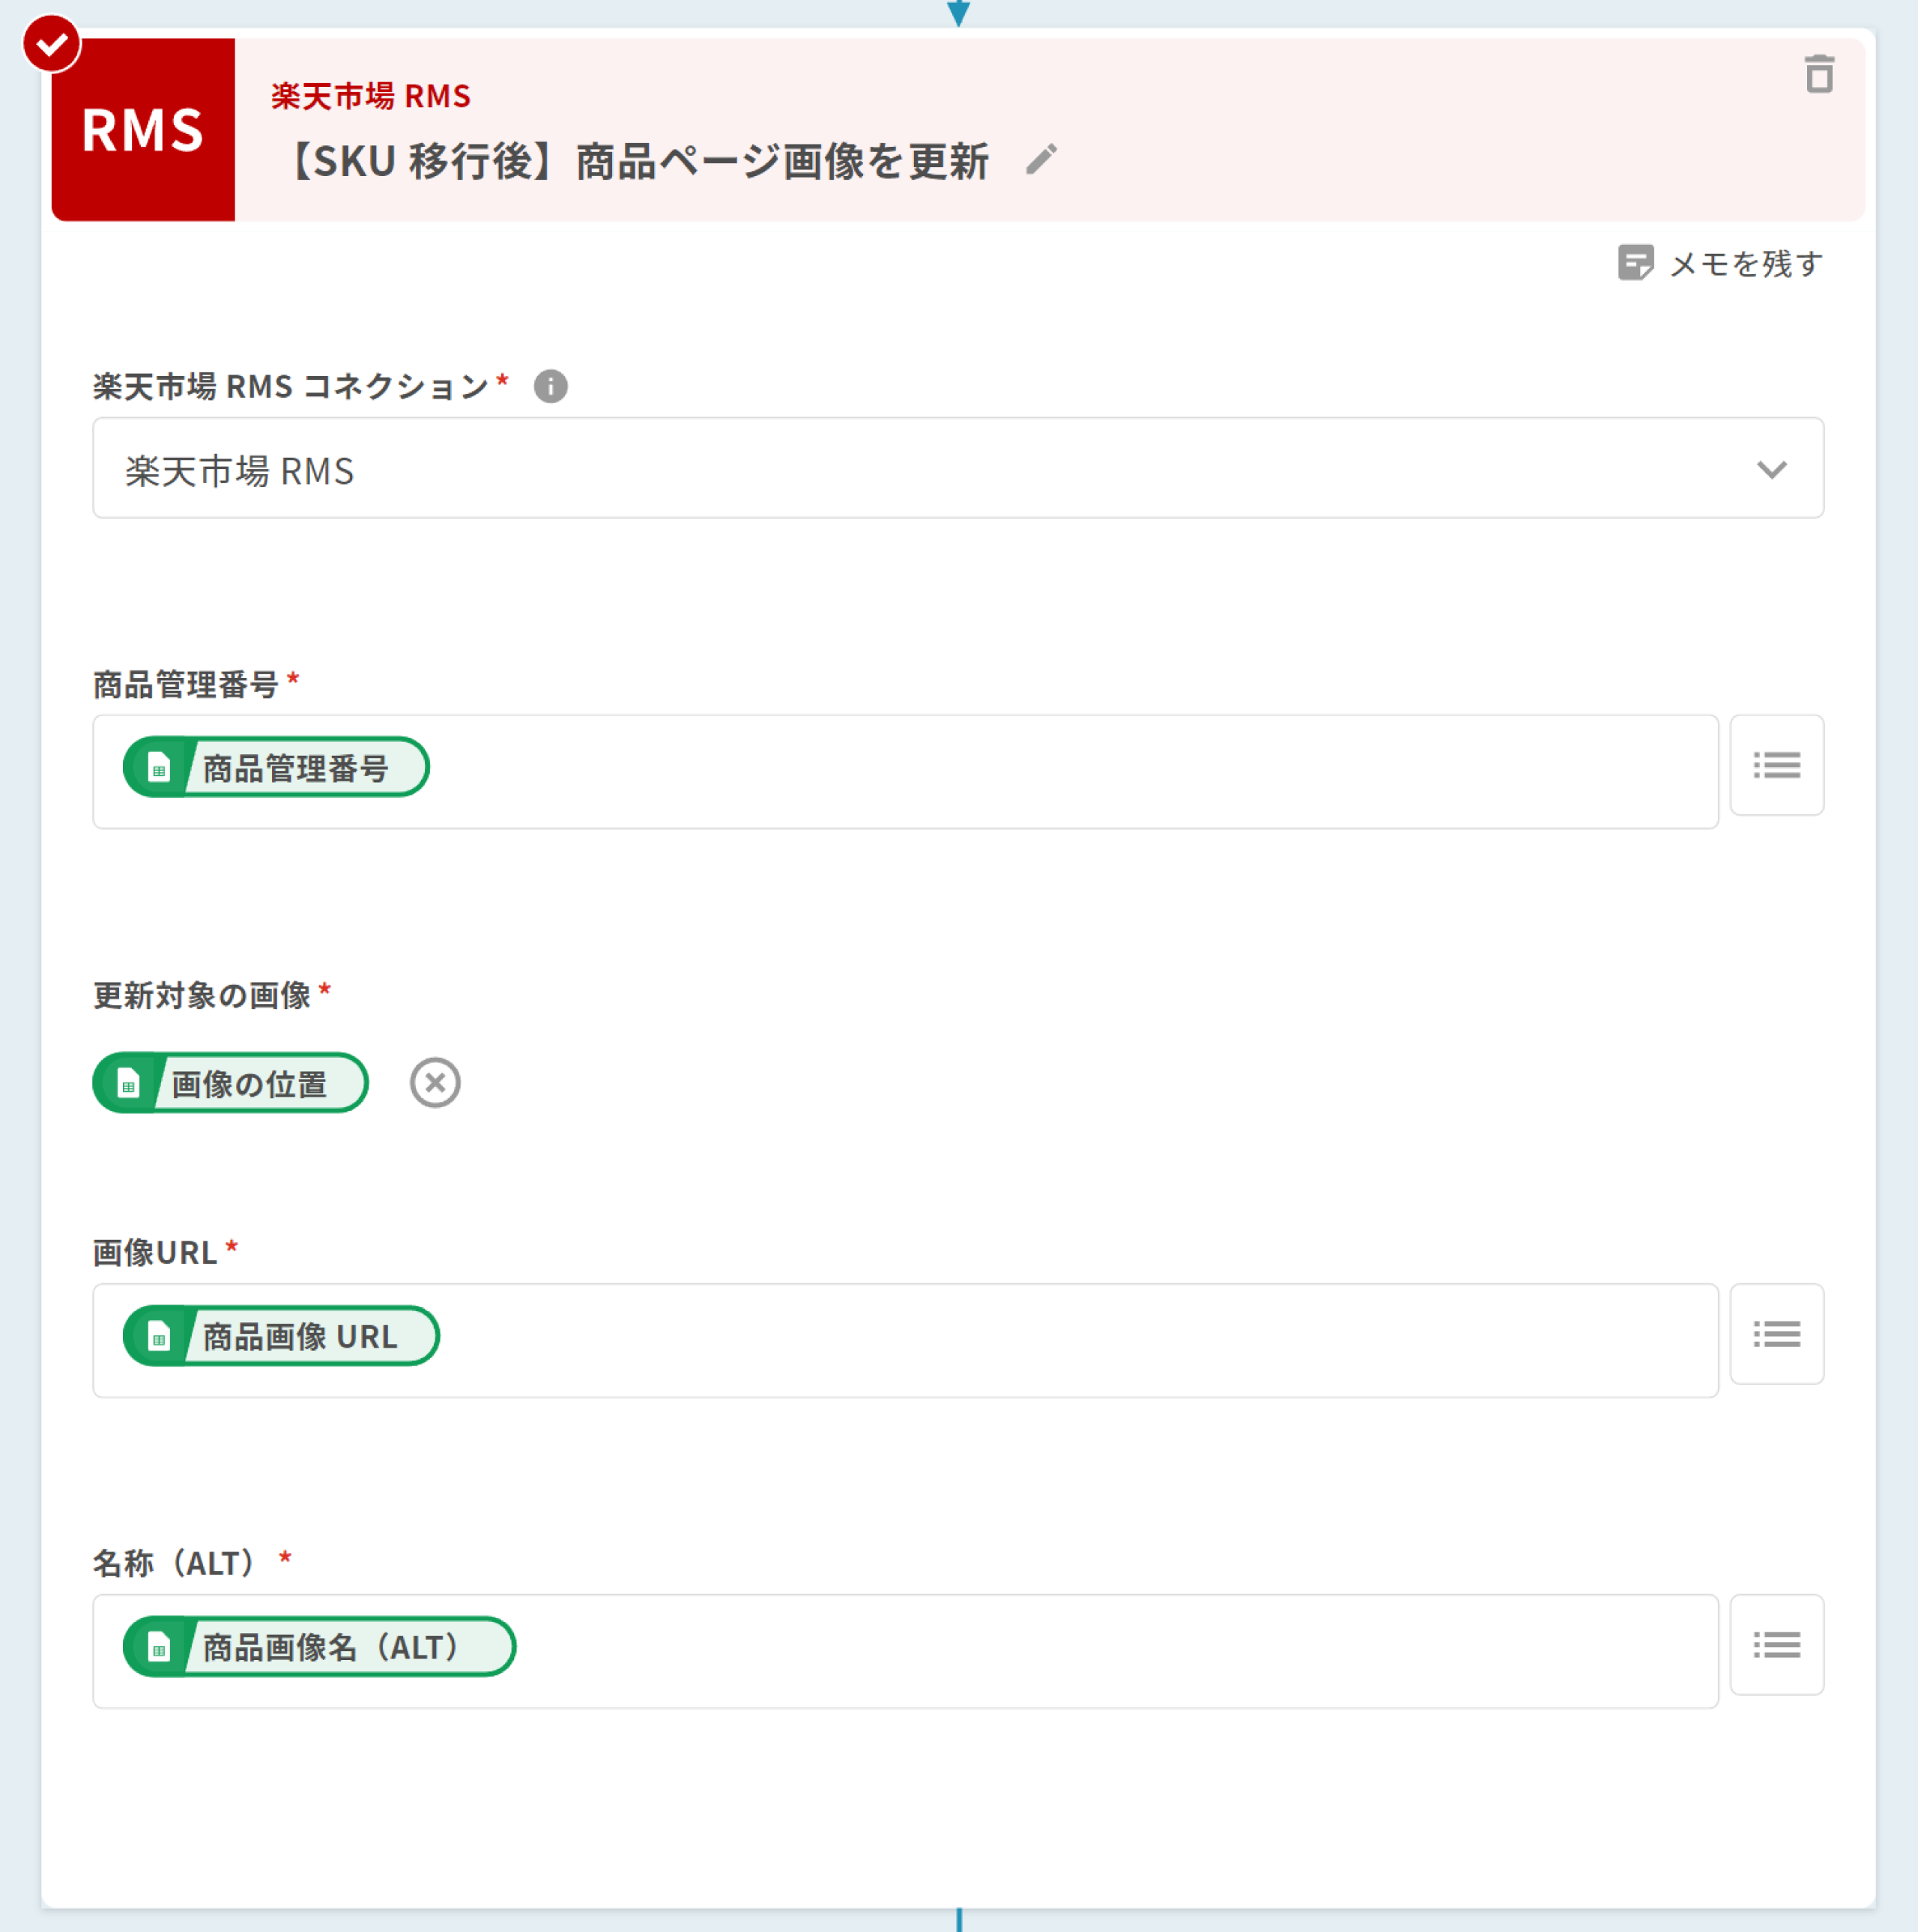Click the connection dropdown chevron arrow

tap(1771, 469)
